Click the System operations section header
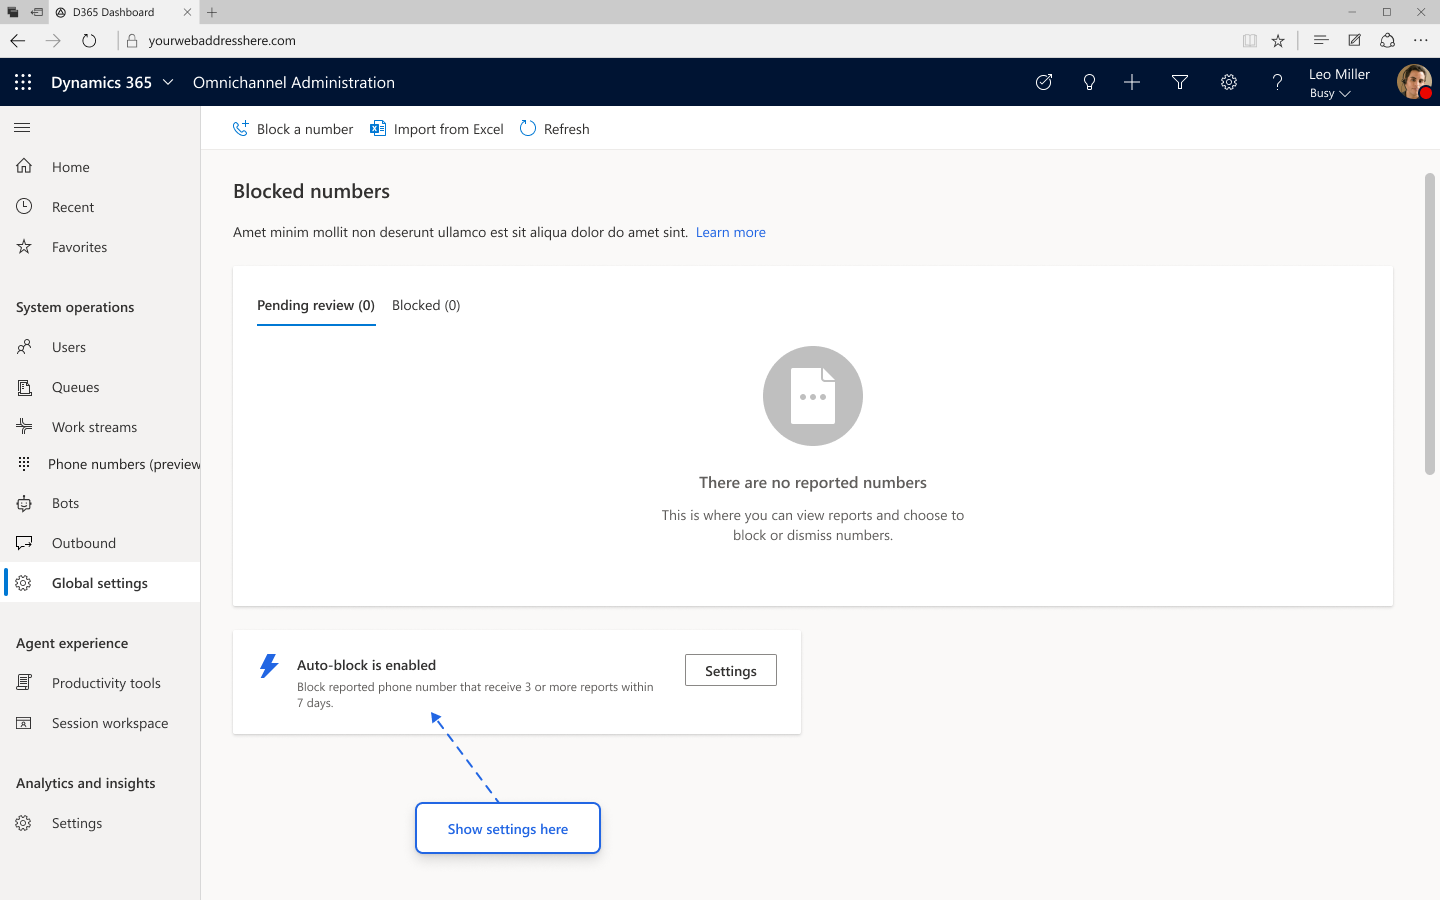This screenshot has height=900, width=1440. point(75,307)
